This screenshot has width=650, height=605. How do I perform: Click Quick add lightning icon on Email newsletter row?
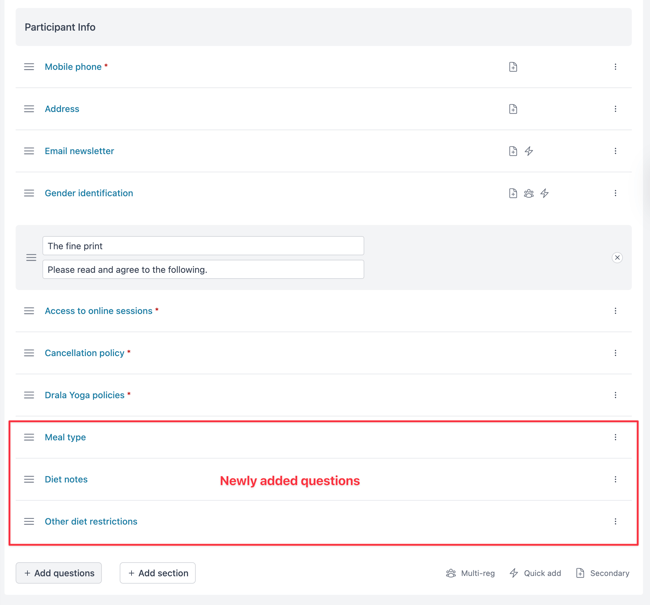click(x=529, y=151)
